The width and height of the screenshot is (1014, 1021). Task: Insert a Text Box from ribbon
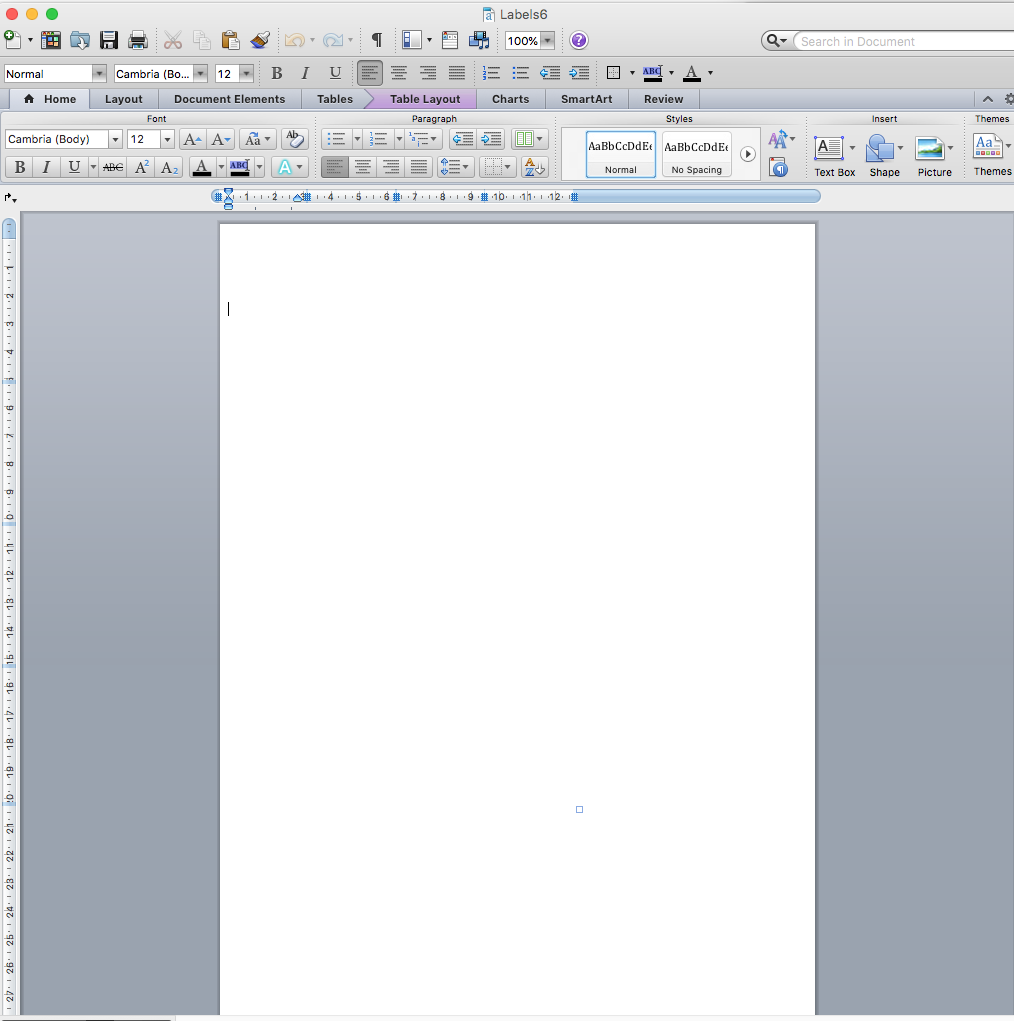pyautogui.click(x=829, y=150)
